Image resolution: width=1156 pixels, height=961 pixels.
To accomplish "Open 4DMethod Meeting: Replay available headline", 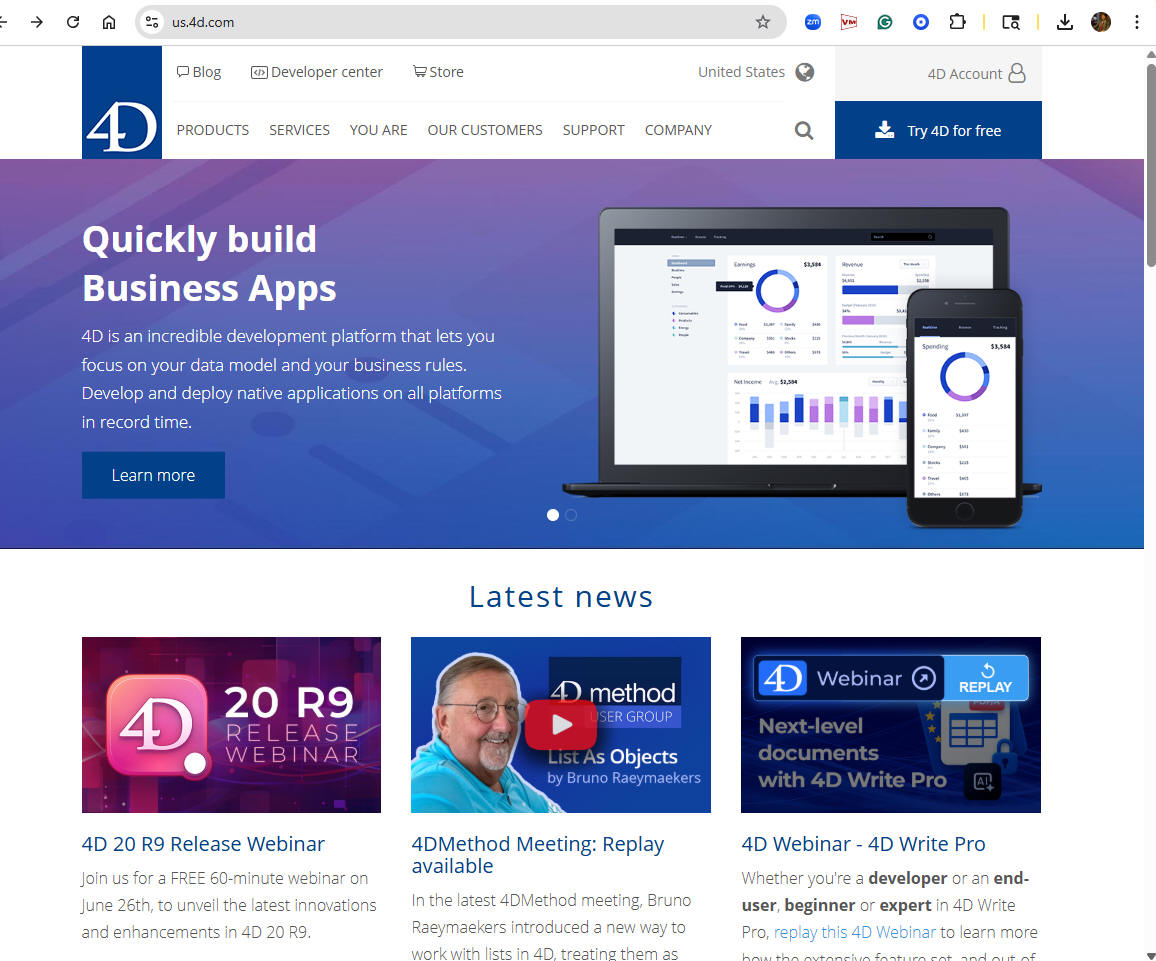I will pos(537,855).
